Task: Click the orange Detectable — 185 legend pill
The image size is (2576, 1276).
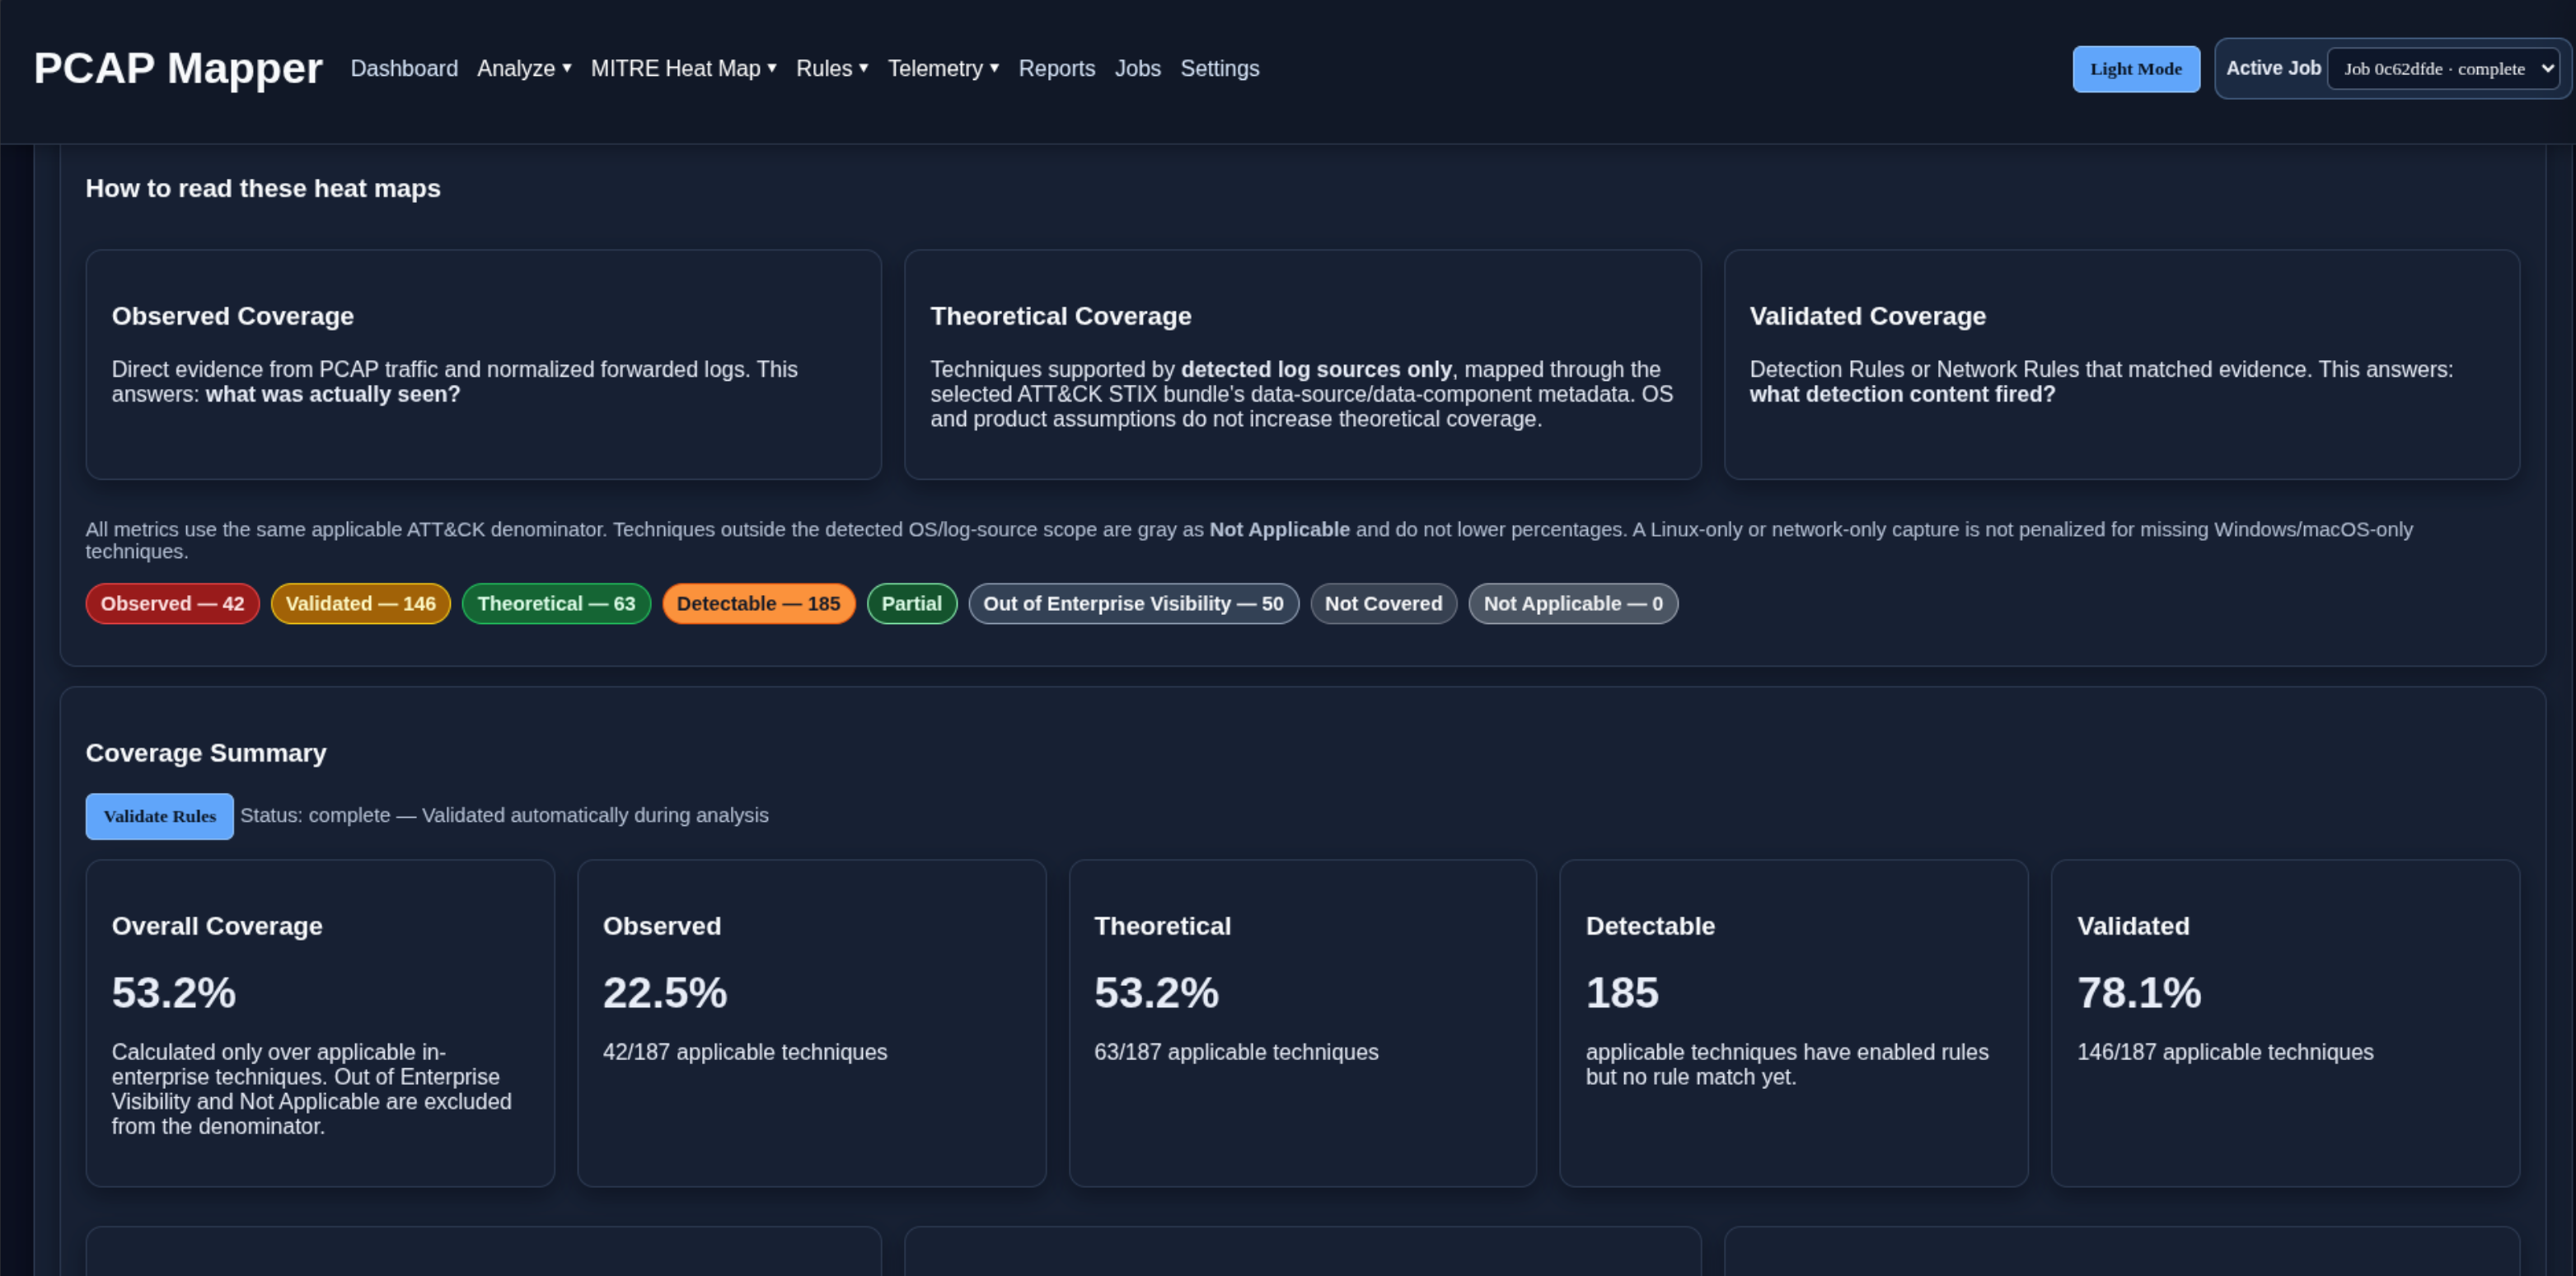Action: click(x=758, y=604)
